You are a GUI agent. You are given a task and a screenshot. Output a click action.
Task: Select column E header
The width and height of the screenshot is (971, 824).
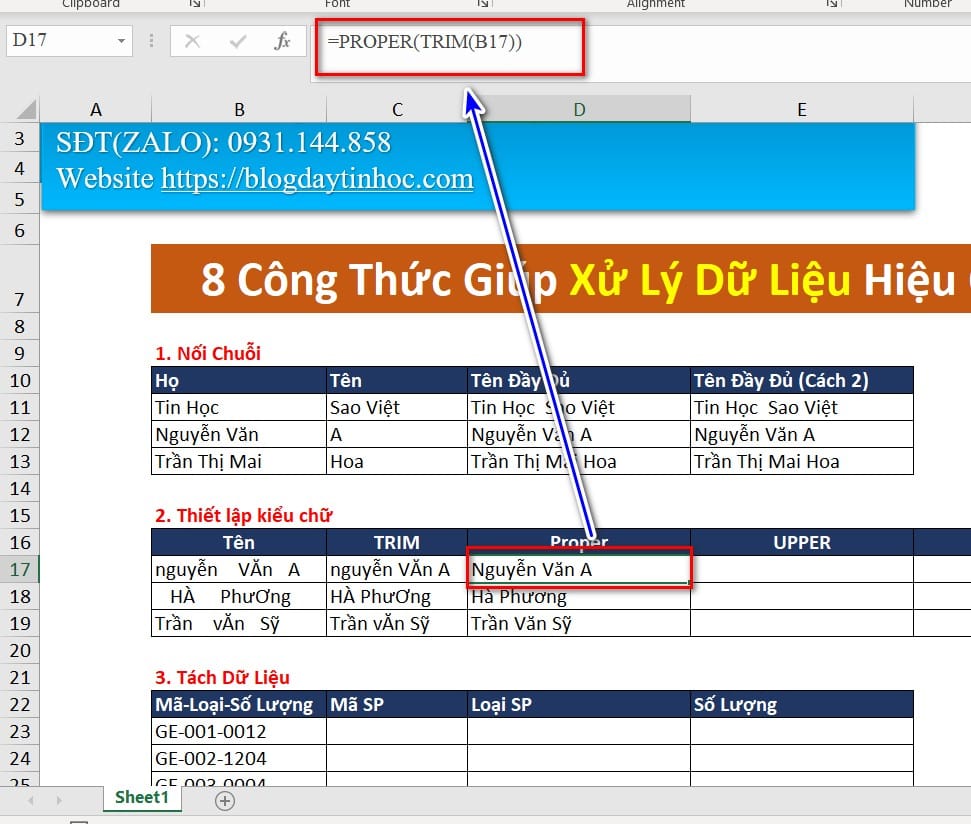tap(801, 110)
